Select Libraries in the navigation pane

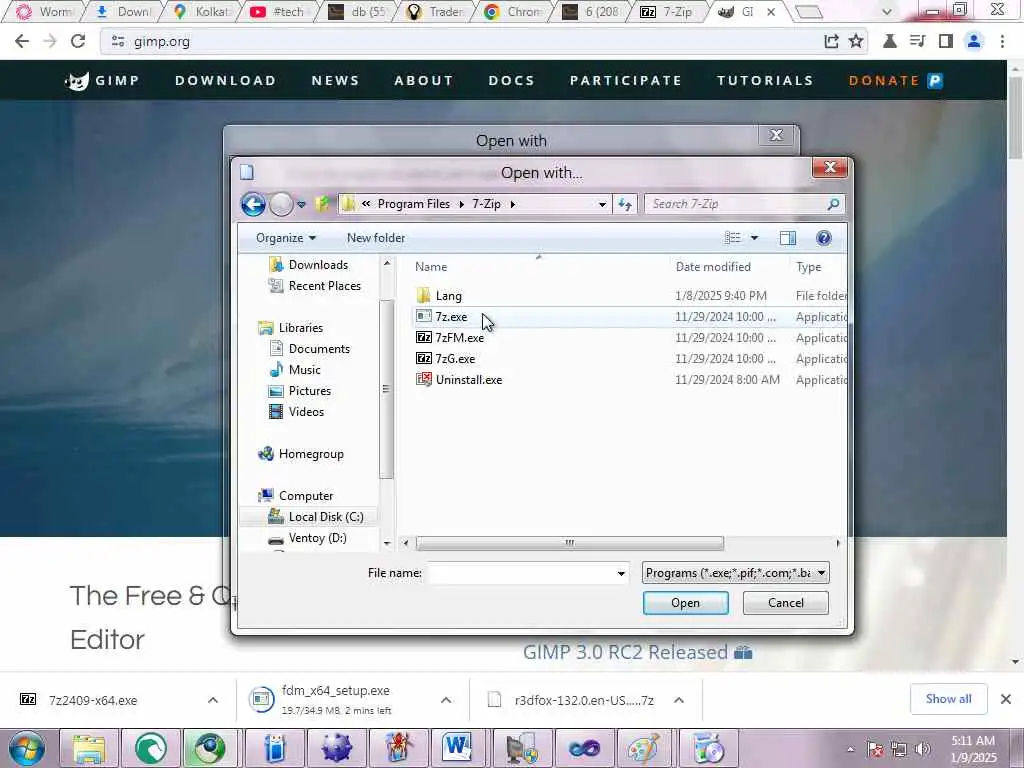tap(291, 328)
